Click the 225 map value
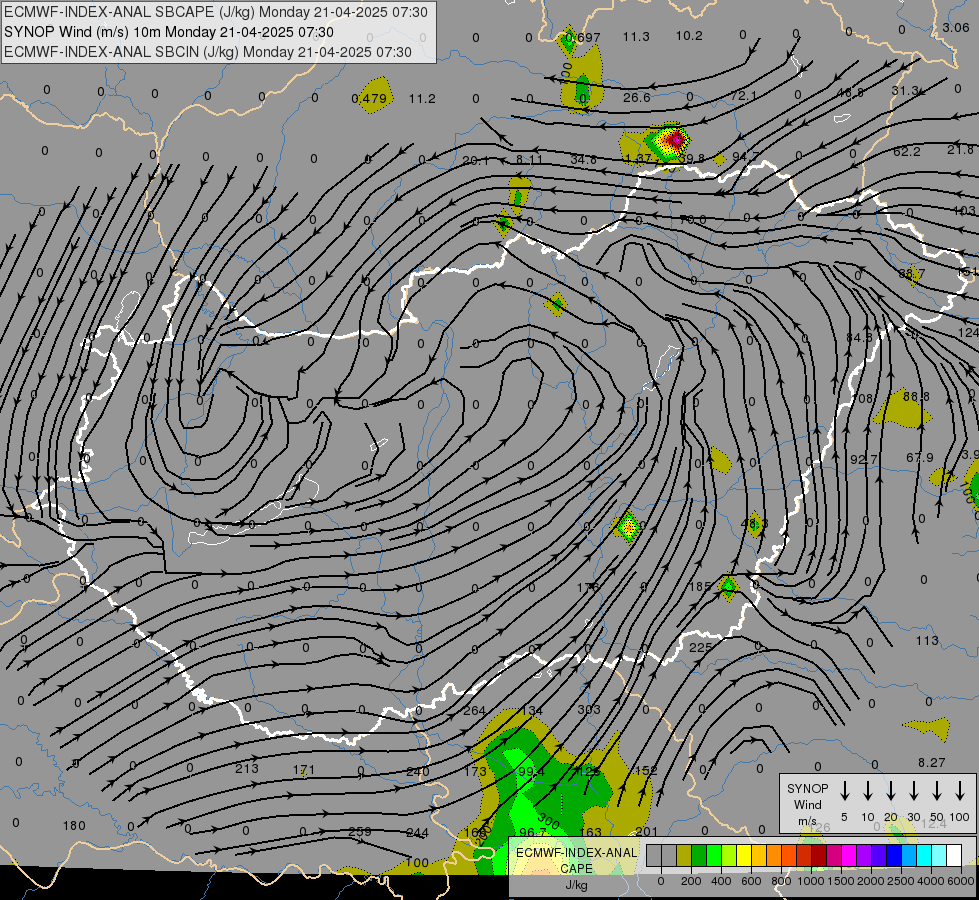Image resolution: width=979 pixels, height=900 pixels. point(700,648)
